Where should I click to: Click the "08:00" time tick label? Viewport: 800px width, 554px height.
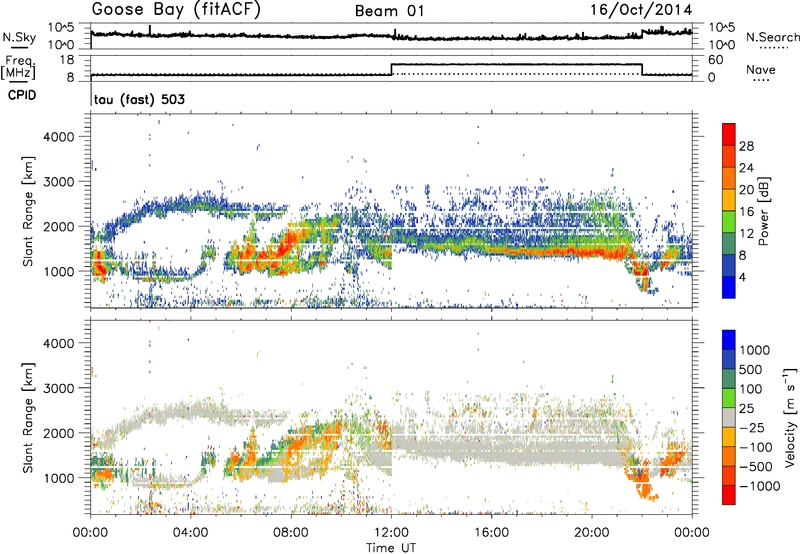tap(291, 533)
